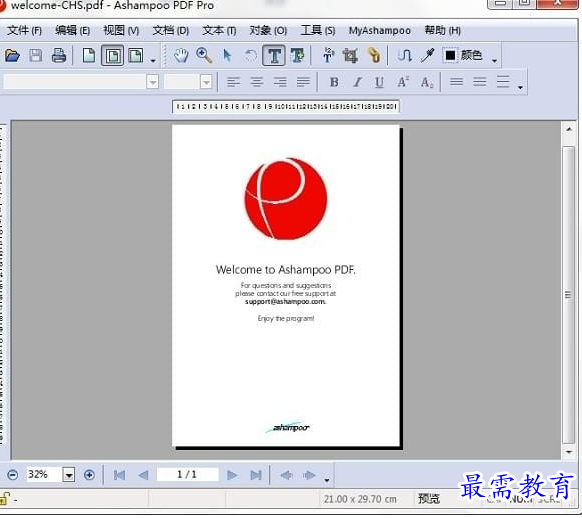Image resolution: width=582 pixels, height=518 pixels.
Task: Open the MyAshampoo menu
Action: (x=379, y=30)
